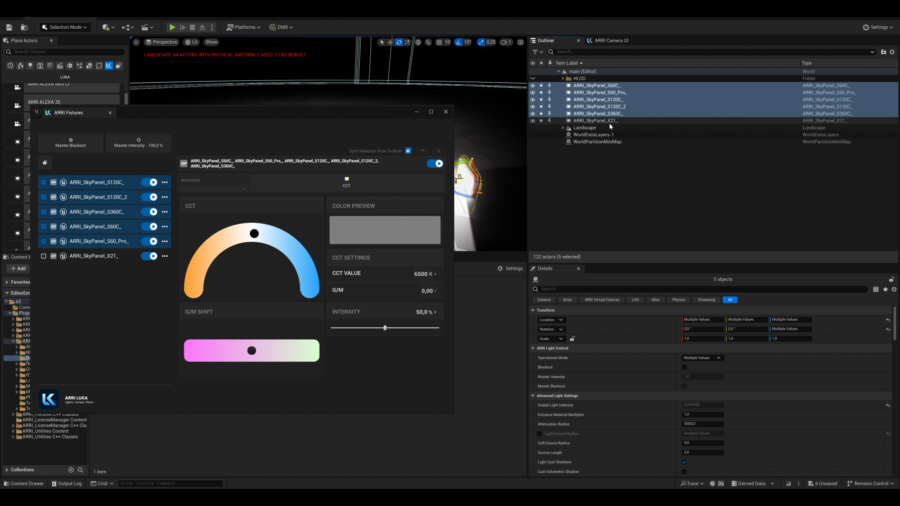Image resolution: width=900 pixels, height=506 pixels.
Task: Click the viewport rotate tool icon
Action: tap(399, 42)
